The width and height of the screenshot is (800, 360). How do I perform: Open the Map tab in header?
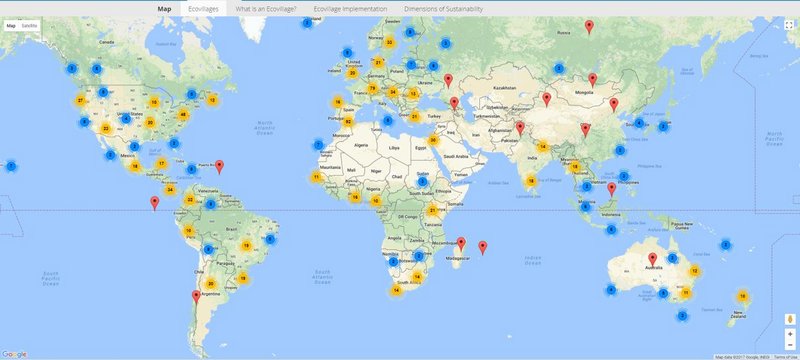tap(164, 9)
